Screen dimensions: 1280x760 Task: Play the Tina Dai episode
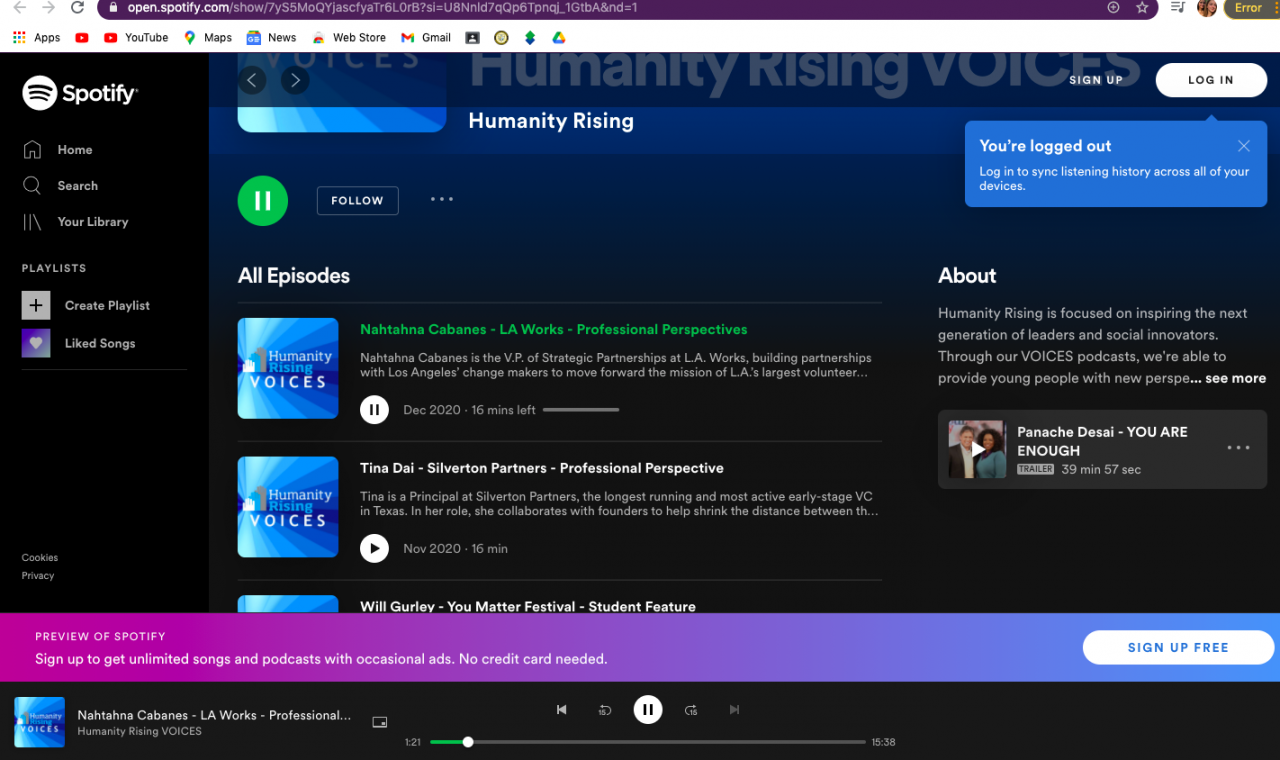(374, 548)
